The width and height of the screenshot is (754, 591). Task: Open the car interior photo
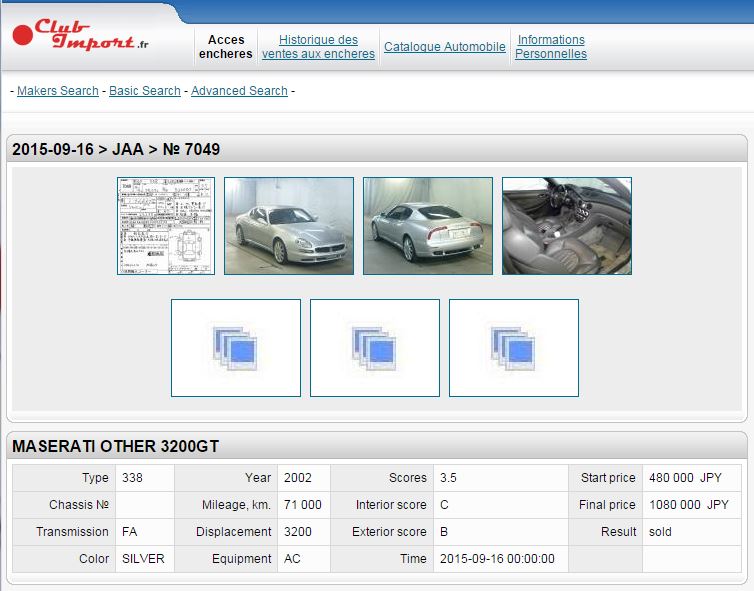click(567, 226)
